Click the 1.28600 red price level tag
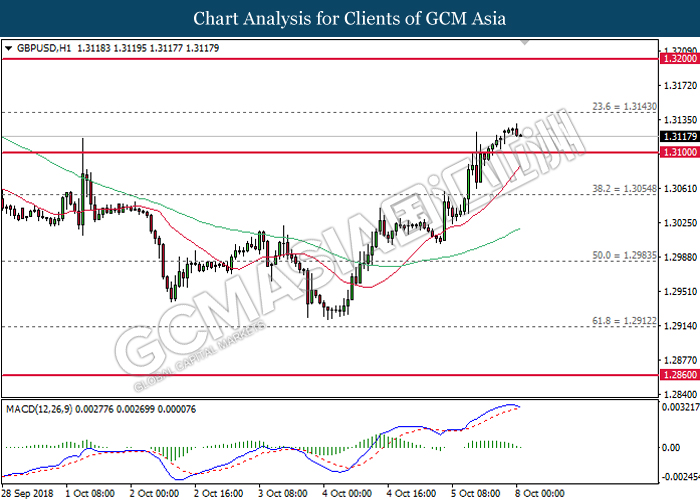Screen dimensions: 700x500 679,375
